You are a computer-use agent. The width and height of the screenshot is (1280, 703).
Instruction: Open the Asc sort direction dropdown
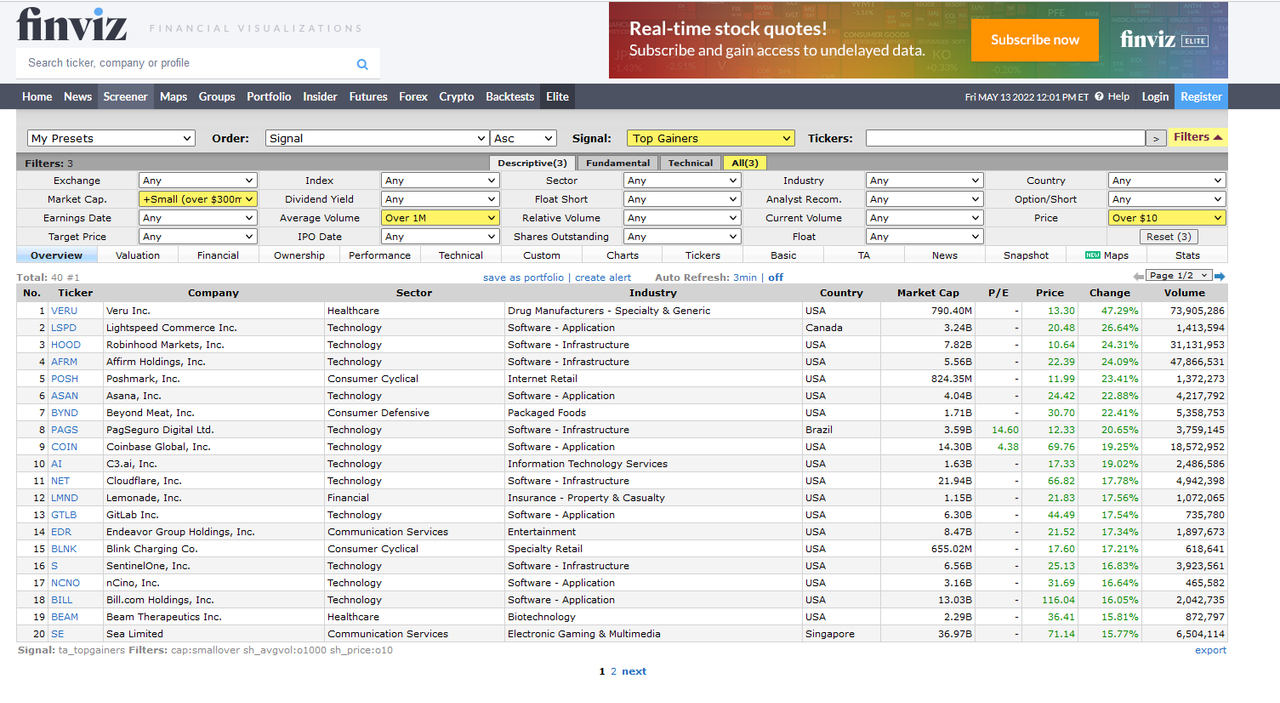coord(524,138)
